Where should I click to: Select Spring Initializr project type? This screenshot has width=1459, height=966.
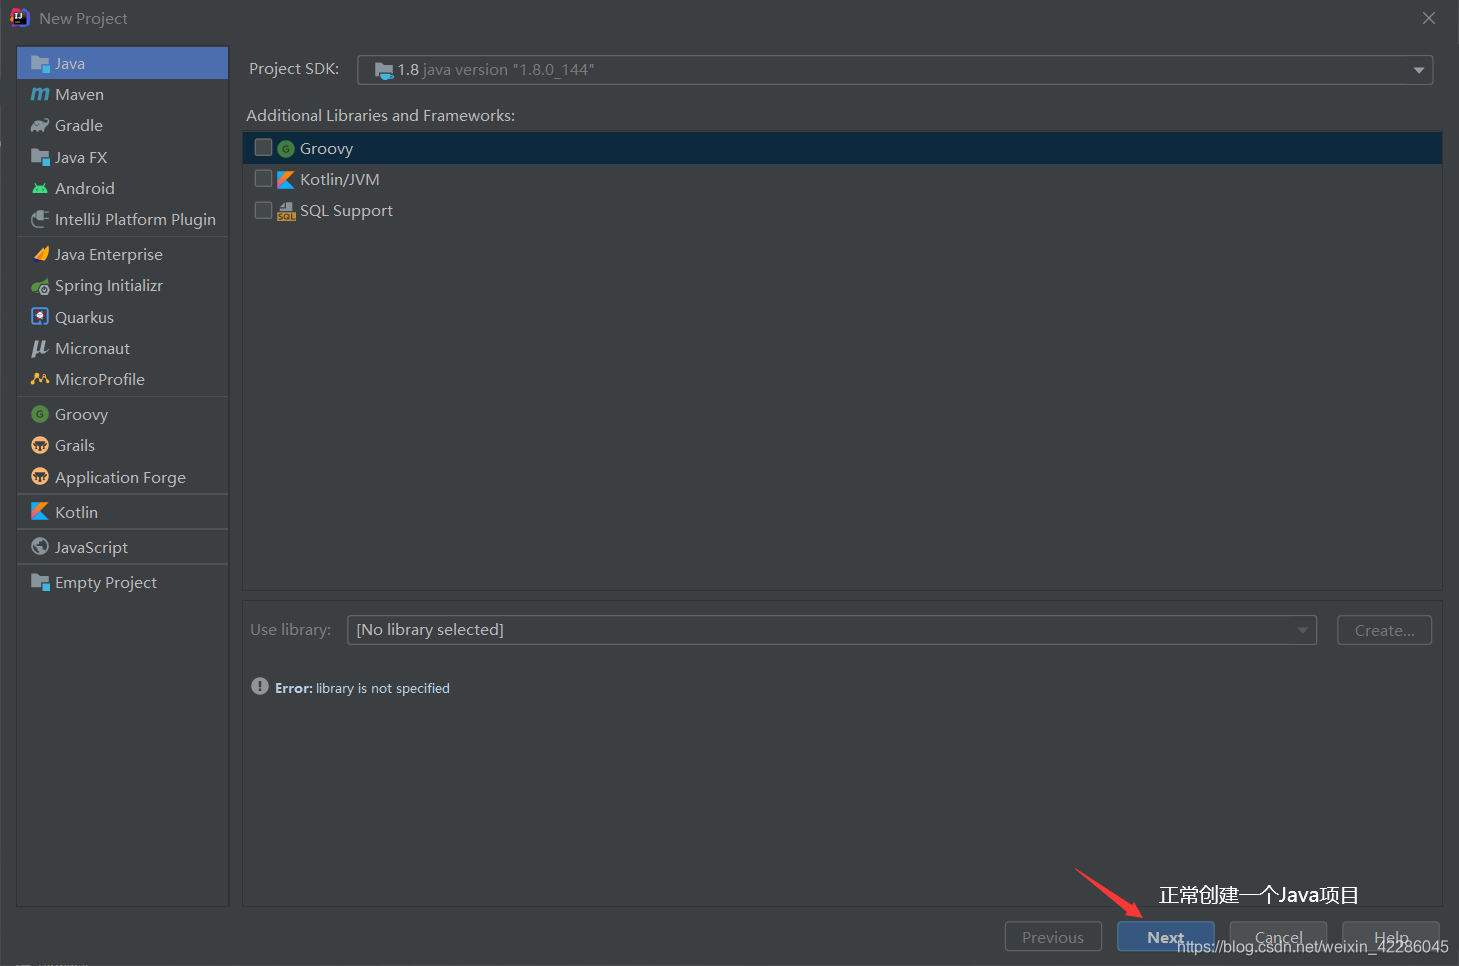point(122,286)
